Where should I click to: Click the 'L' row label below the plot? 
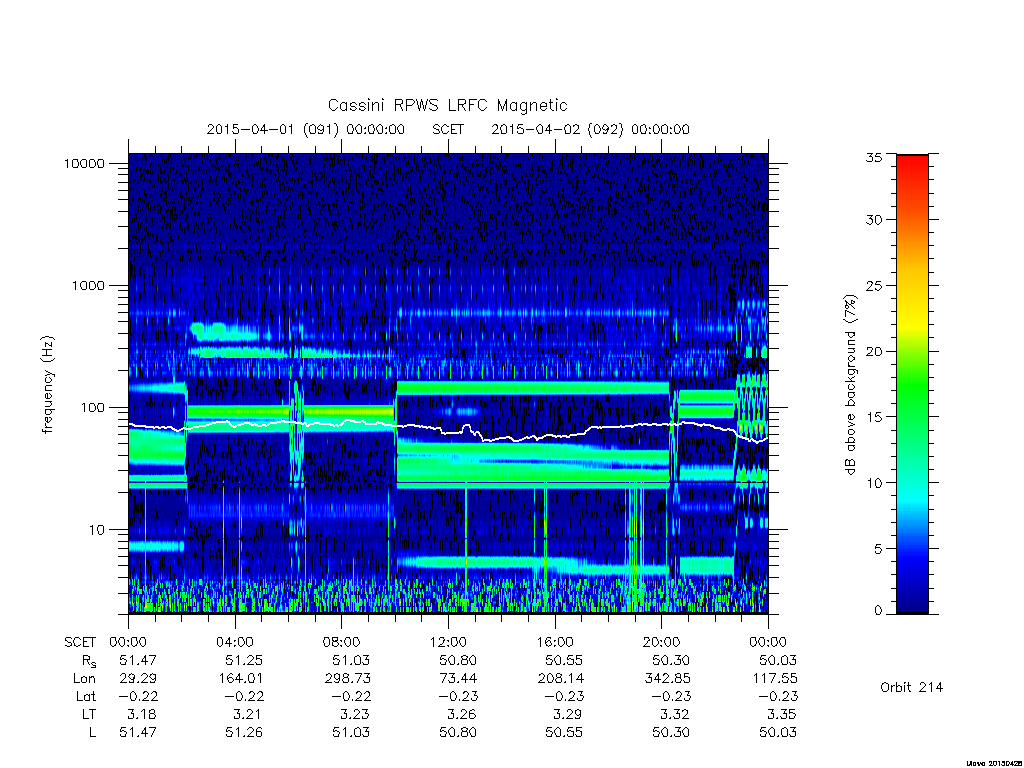click(x=92, y=732)
